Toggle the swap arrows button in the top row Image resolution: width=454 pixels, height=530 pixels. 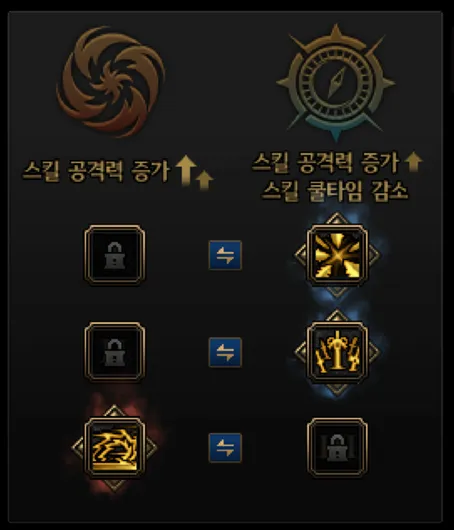click(x=225, y=255)
